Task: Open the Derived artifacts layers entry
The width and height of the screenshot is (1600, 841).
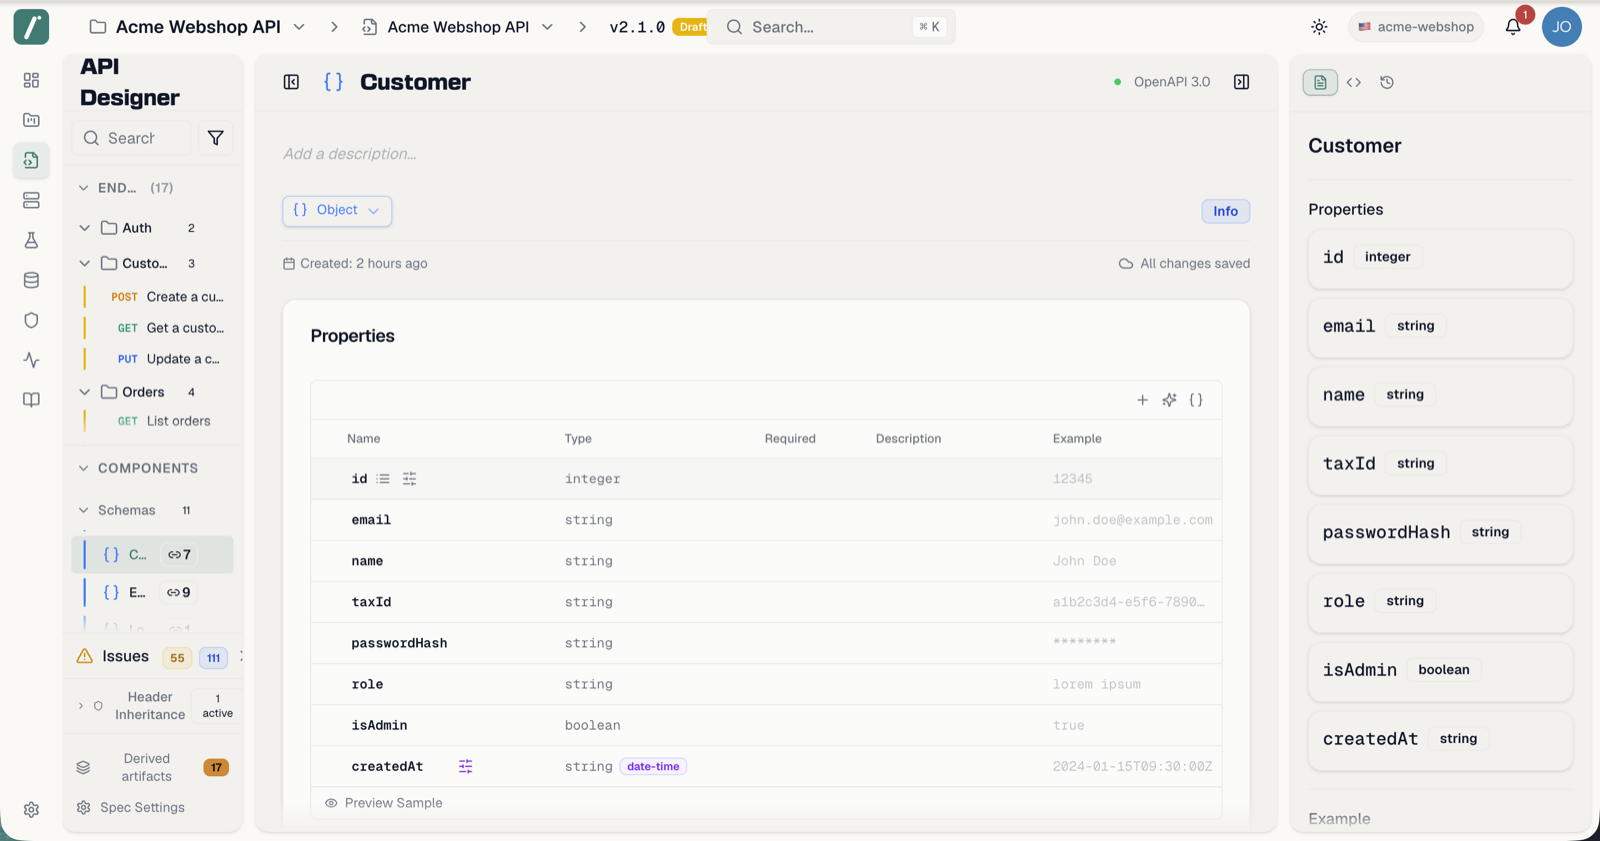Action: tap(152, 767)
